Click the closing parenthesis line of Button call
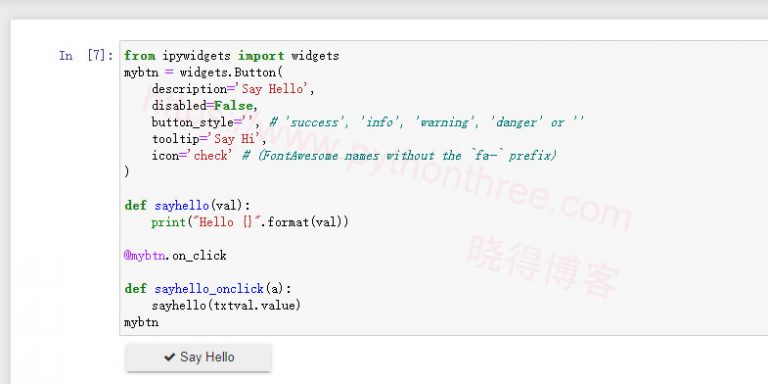The width and height of the screenshot is (768, 384). (127, 172)
